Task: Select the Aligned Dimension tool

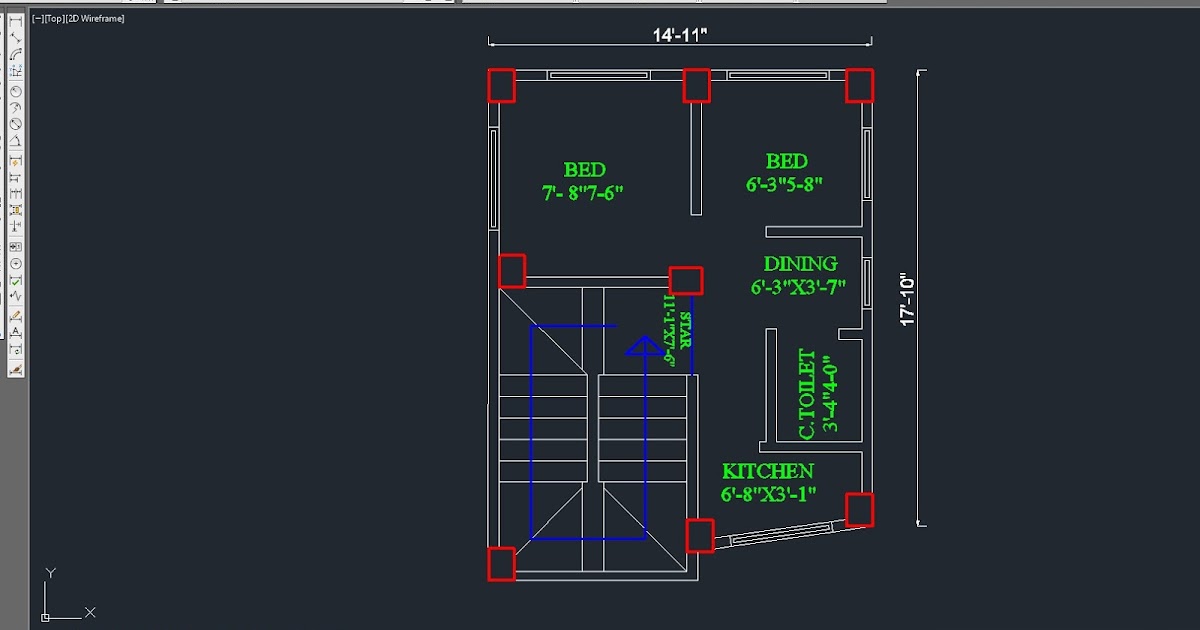Action: click(x=14, y=38)
